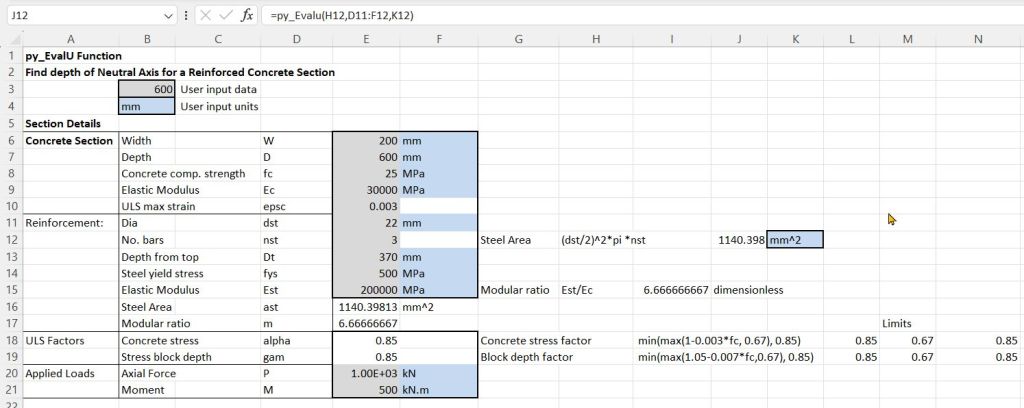Click the Cancel X icon in formula bar
The width and height of the screenshot is (1024, 408).
click(205, 16)
